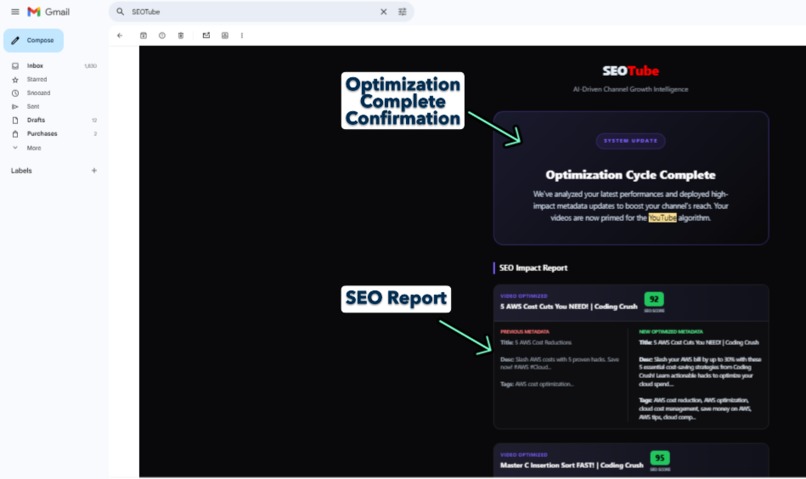
Task: Click the green 92 SEO score badge
Action: [x=654, y=299]
